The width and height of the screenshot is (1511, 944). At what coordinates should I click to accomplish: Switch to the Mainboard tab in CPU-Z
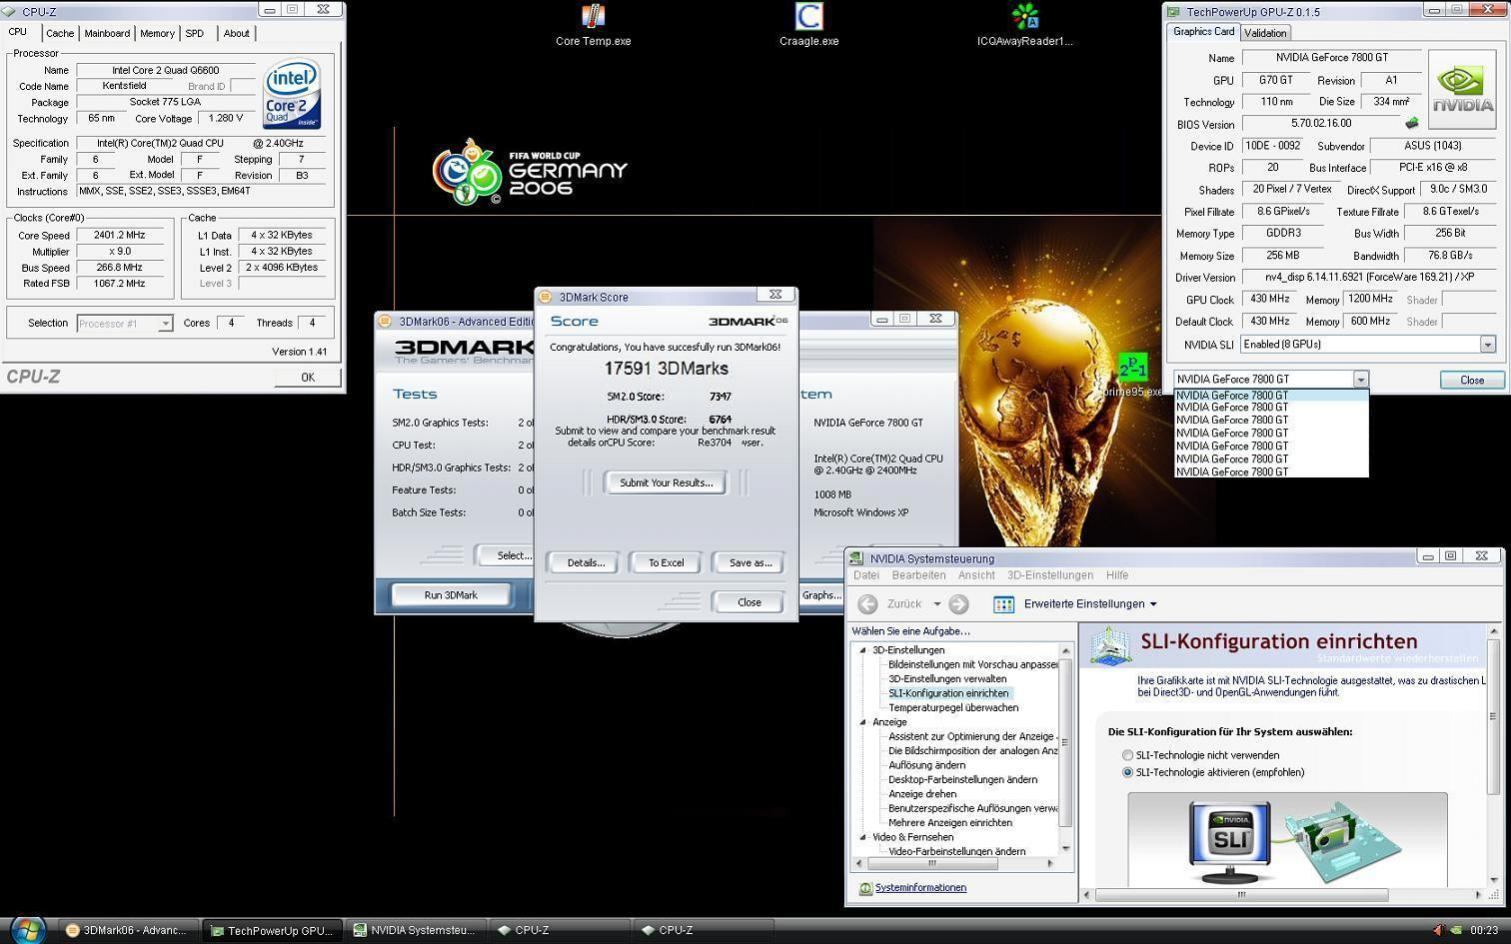click(107, 34)
